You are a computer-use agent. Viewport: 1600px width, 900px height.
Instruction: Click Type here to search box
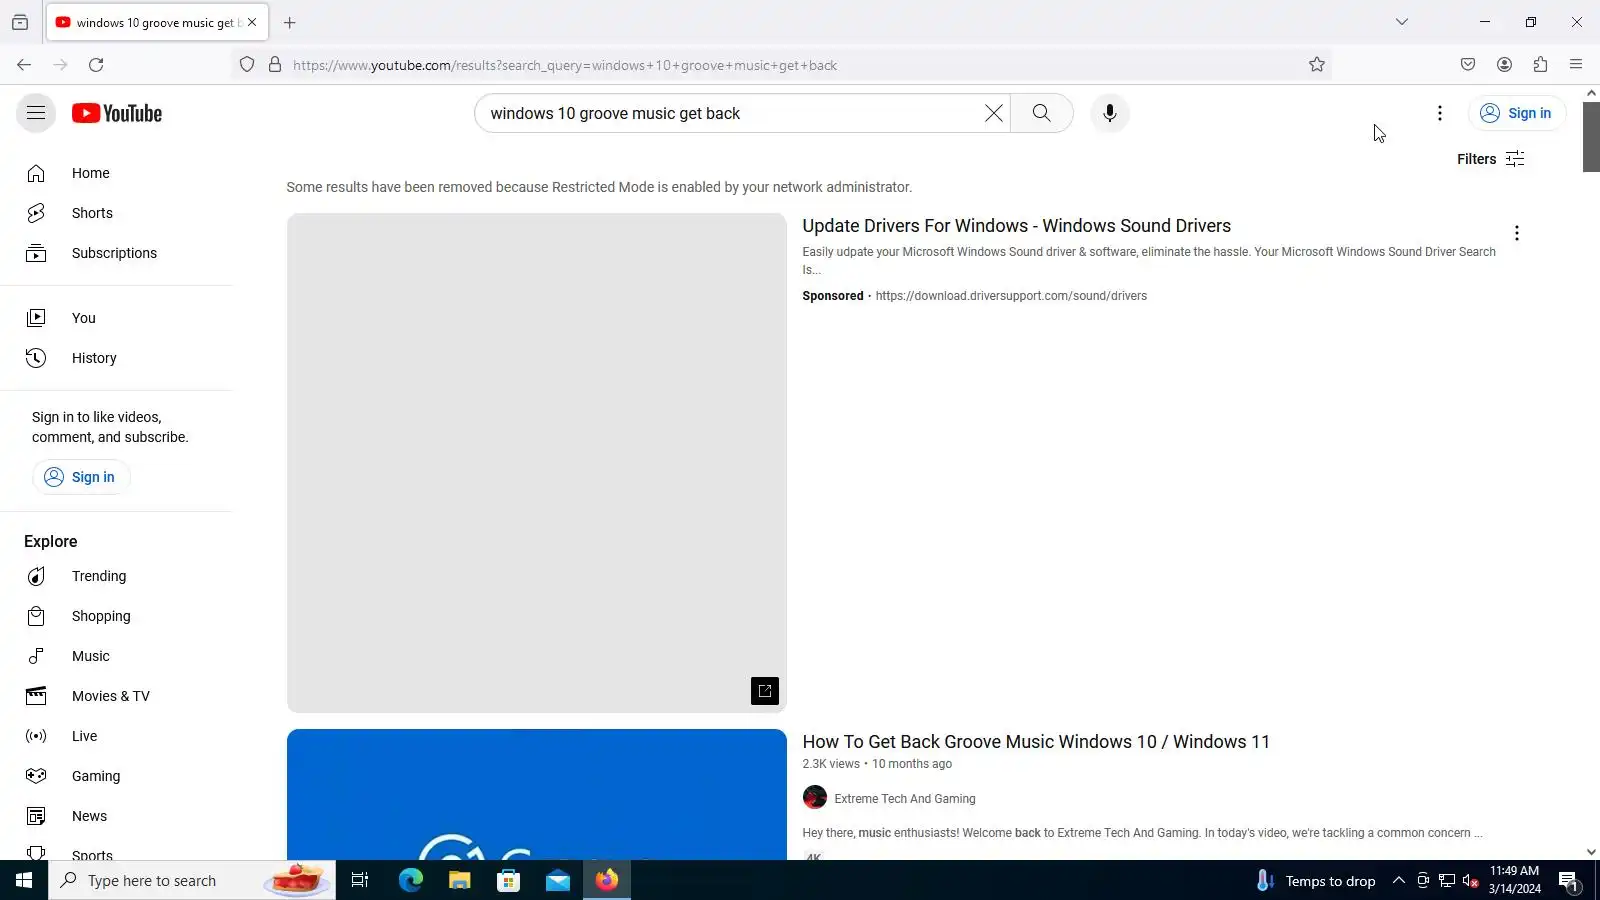coord(192,880)
